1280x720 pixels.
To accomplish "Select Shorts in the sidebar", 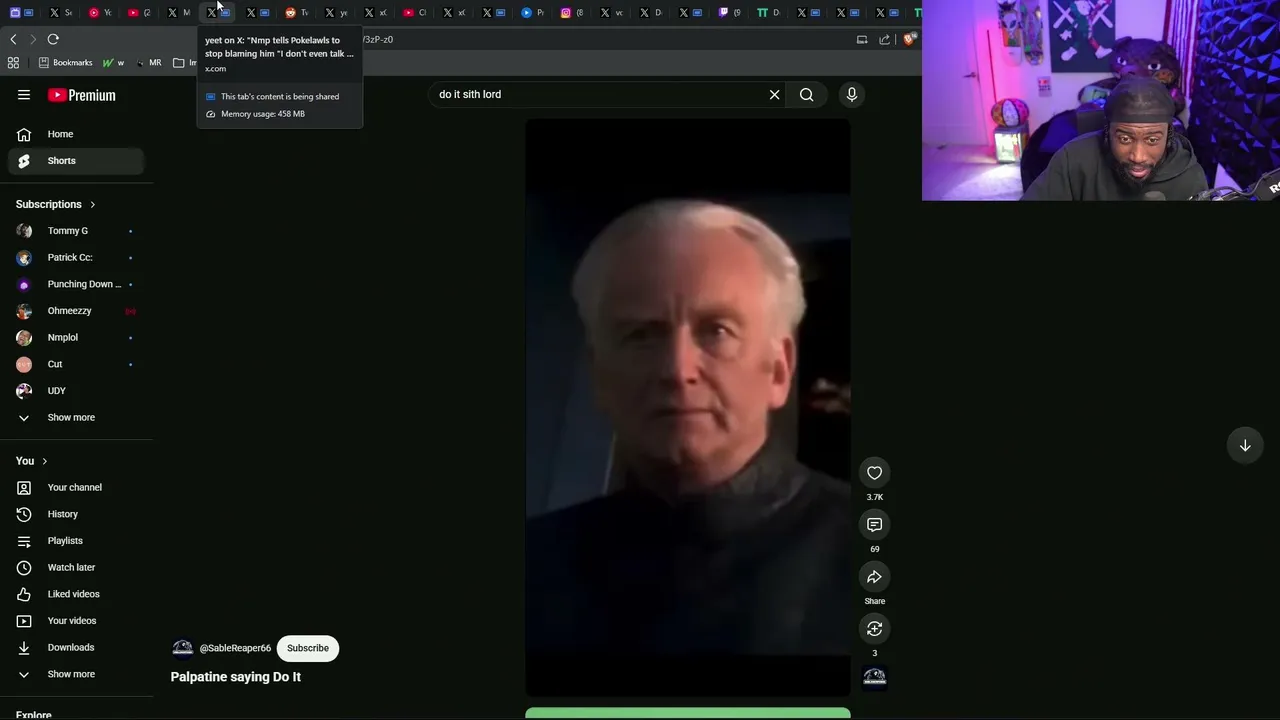I will click(76, 161).
